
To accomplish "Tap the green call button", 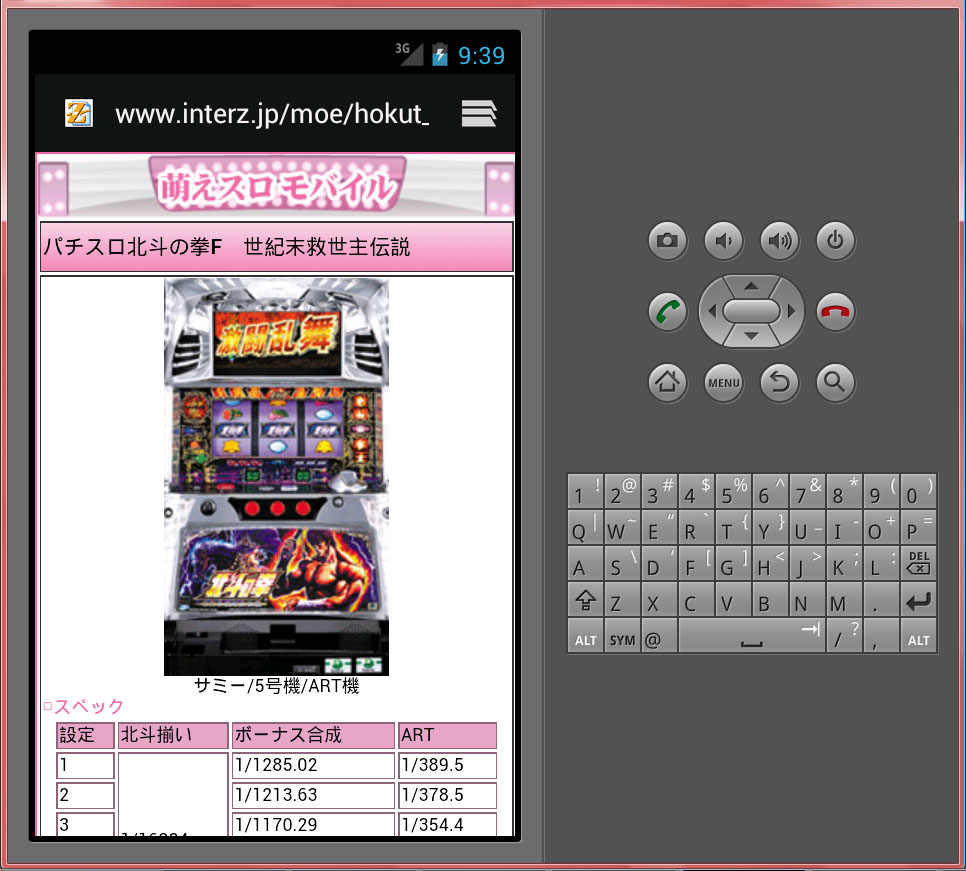I will click(x=667, y=311).
